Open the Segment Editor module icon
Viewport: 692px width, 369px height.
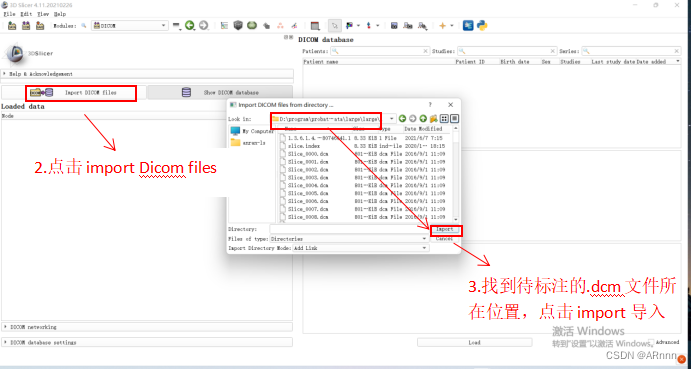coord(294,26)
